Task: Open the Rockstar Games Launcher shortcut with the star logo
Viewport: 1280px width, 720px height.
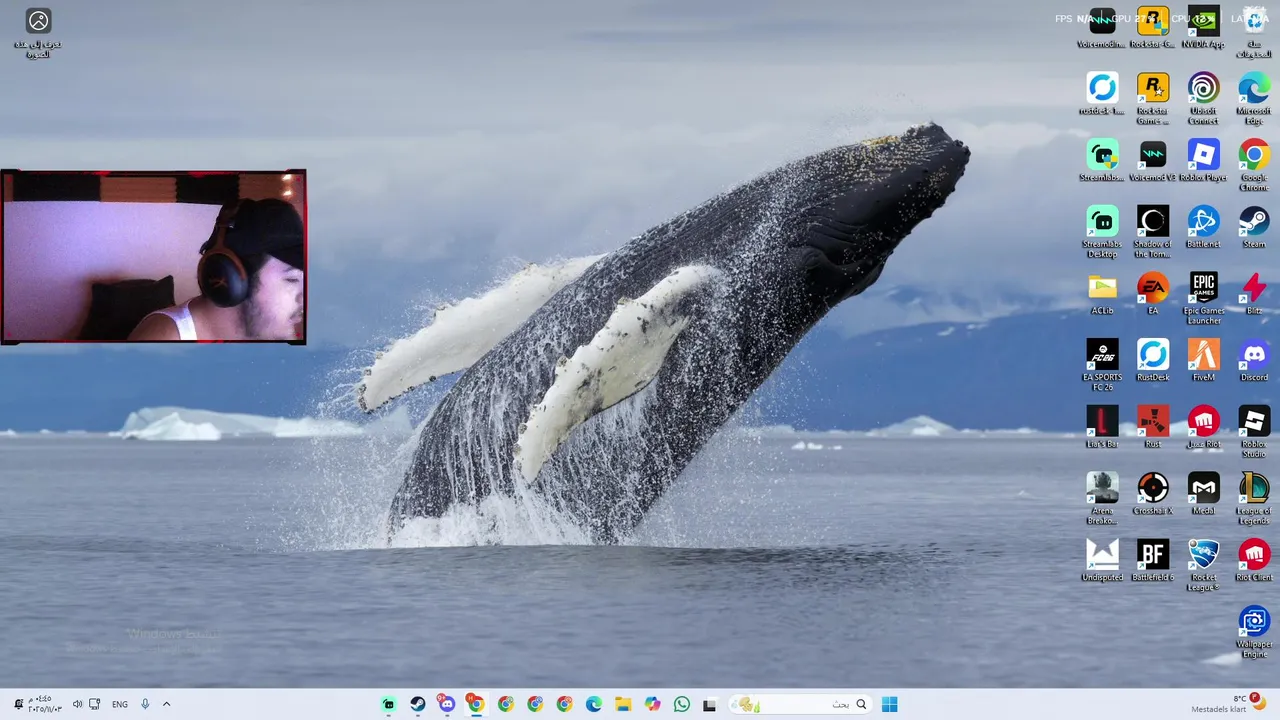Action: [x=1152, y=99]
